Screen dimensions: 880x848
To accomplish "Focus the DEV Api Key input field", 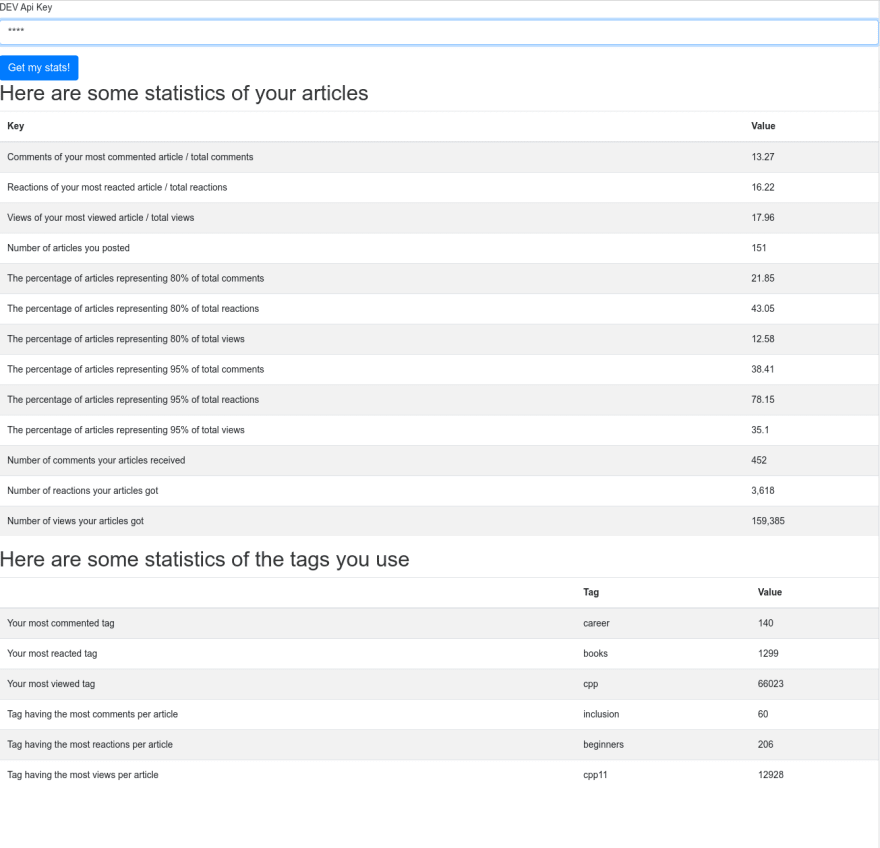I will [439, 32].
